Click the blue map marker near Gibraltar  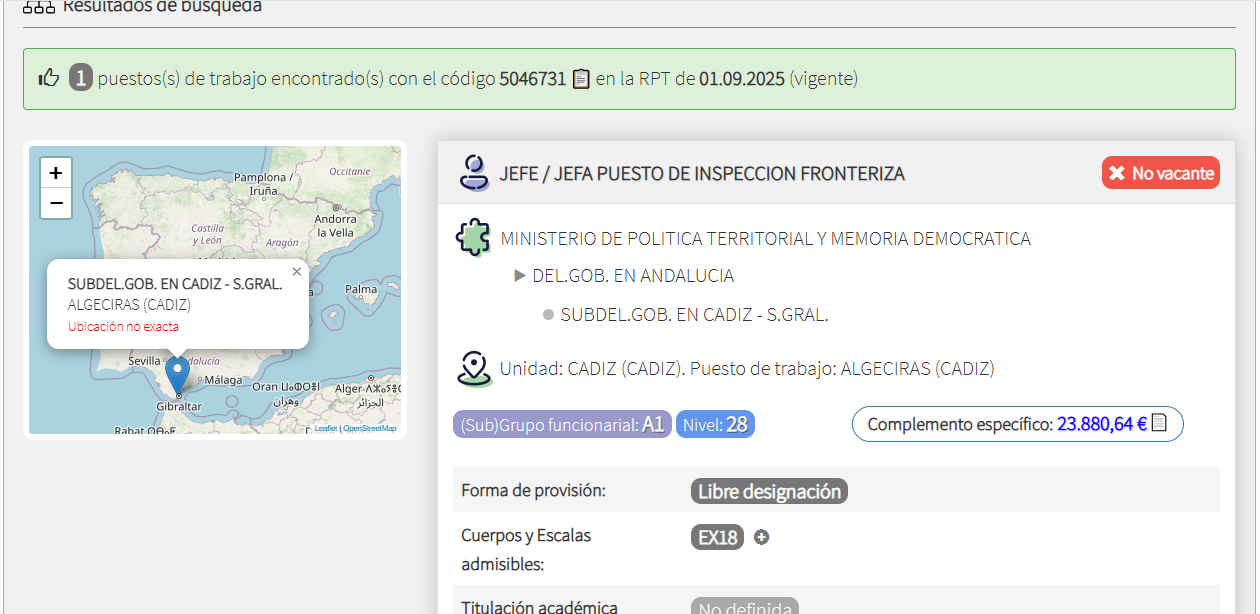pyautogui.click(x=177, y=375)
